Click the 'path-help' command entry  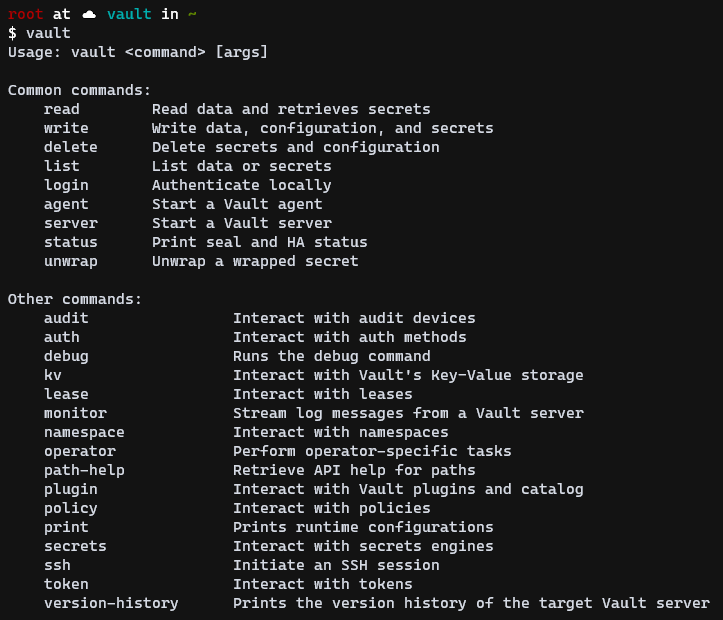click(84, 470)
